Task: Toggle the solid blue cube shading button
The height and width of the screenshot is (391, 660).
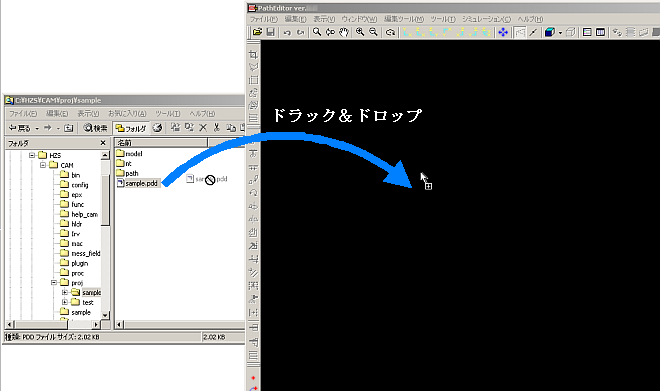Action: 549,32
